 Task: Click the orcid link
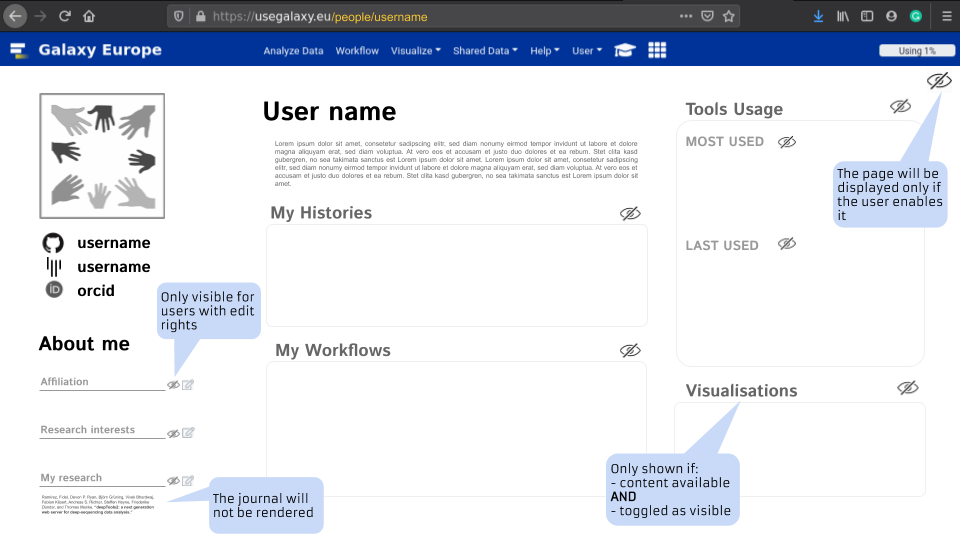pos(96,291)
